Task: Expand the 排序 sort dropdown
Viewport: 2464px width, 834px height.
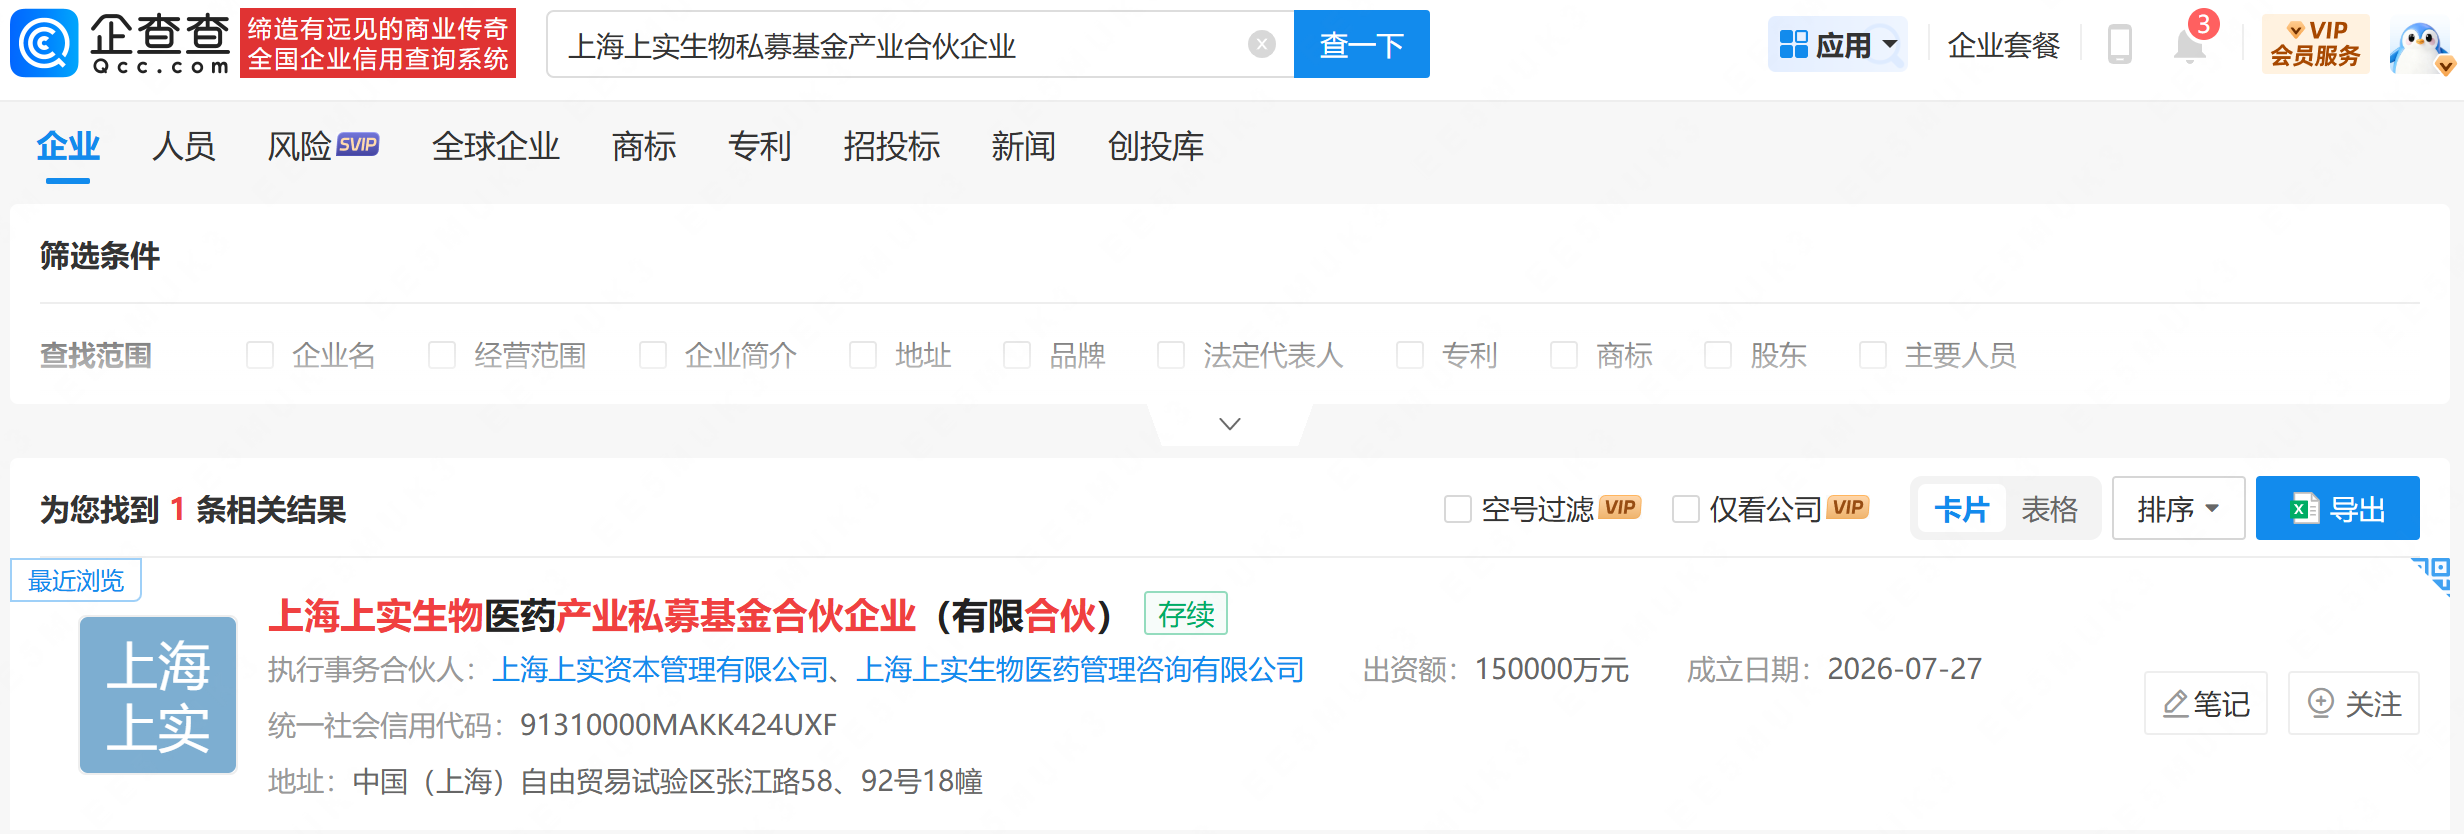Action: click(2178, 509)
